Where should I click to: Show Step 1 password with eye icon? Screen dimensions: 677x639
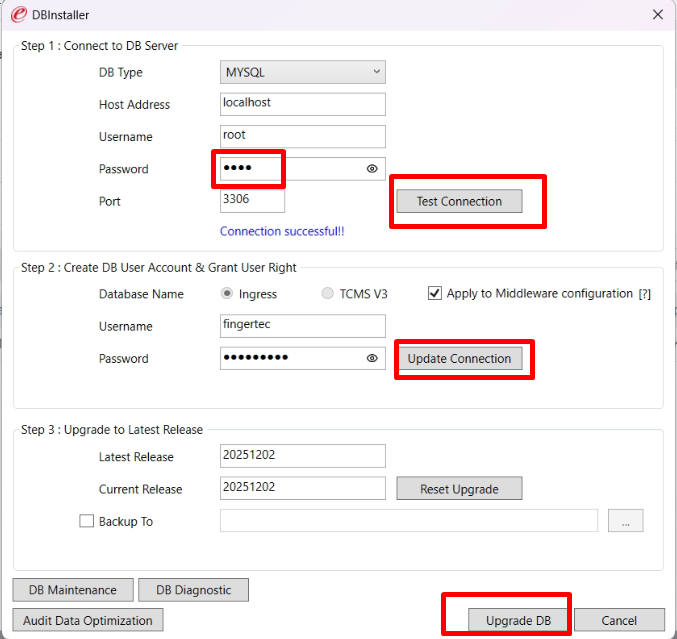[x=372, y=169]
